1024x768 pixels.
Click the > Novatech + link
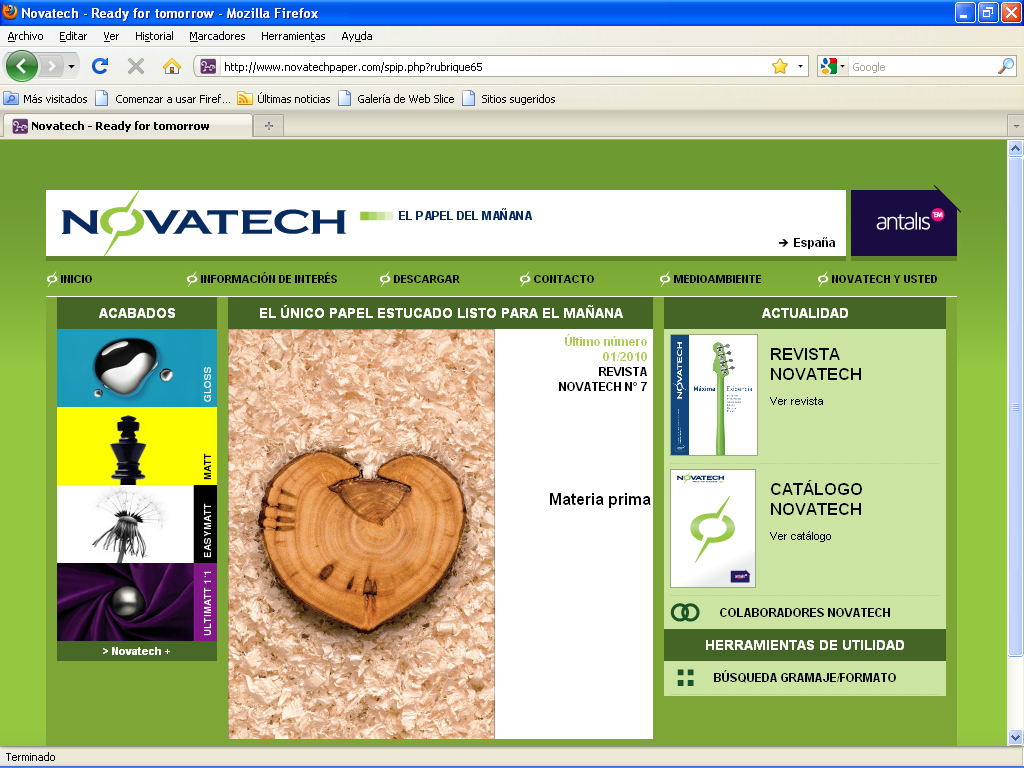(x=136, y=651)
